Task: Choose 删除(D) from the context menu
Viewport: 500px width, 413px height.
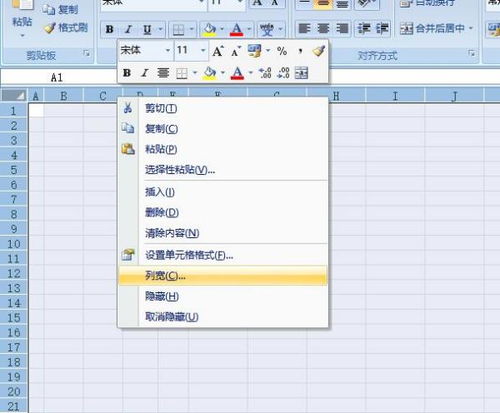Action: tap(223, 212)
